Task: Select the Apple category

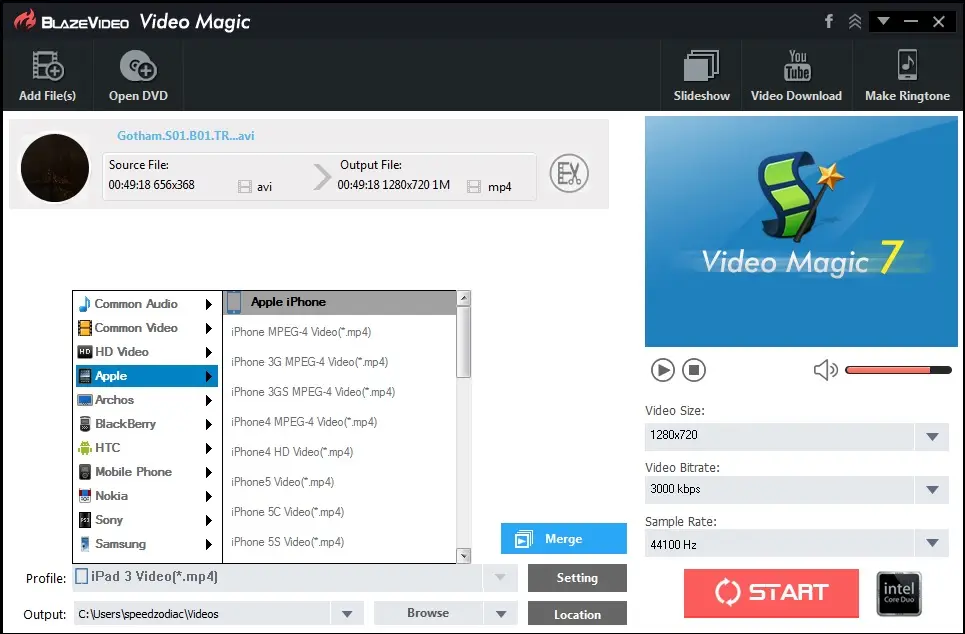Action: 146,375
